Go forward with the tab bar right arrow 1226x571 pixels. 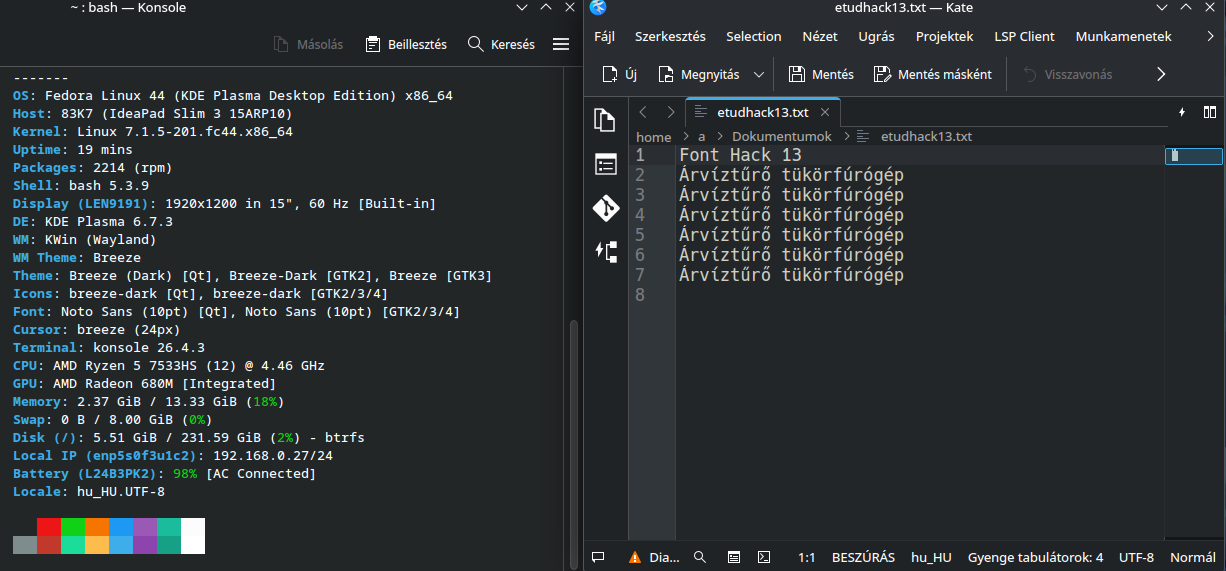(x=670, y=112)
